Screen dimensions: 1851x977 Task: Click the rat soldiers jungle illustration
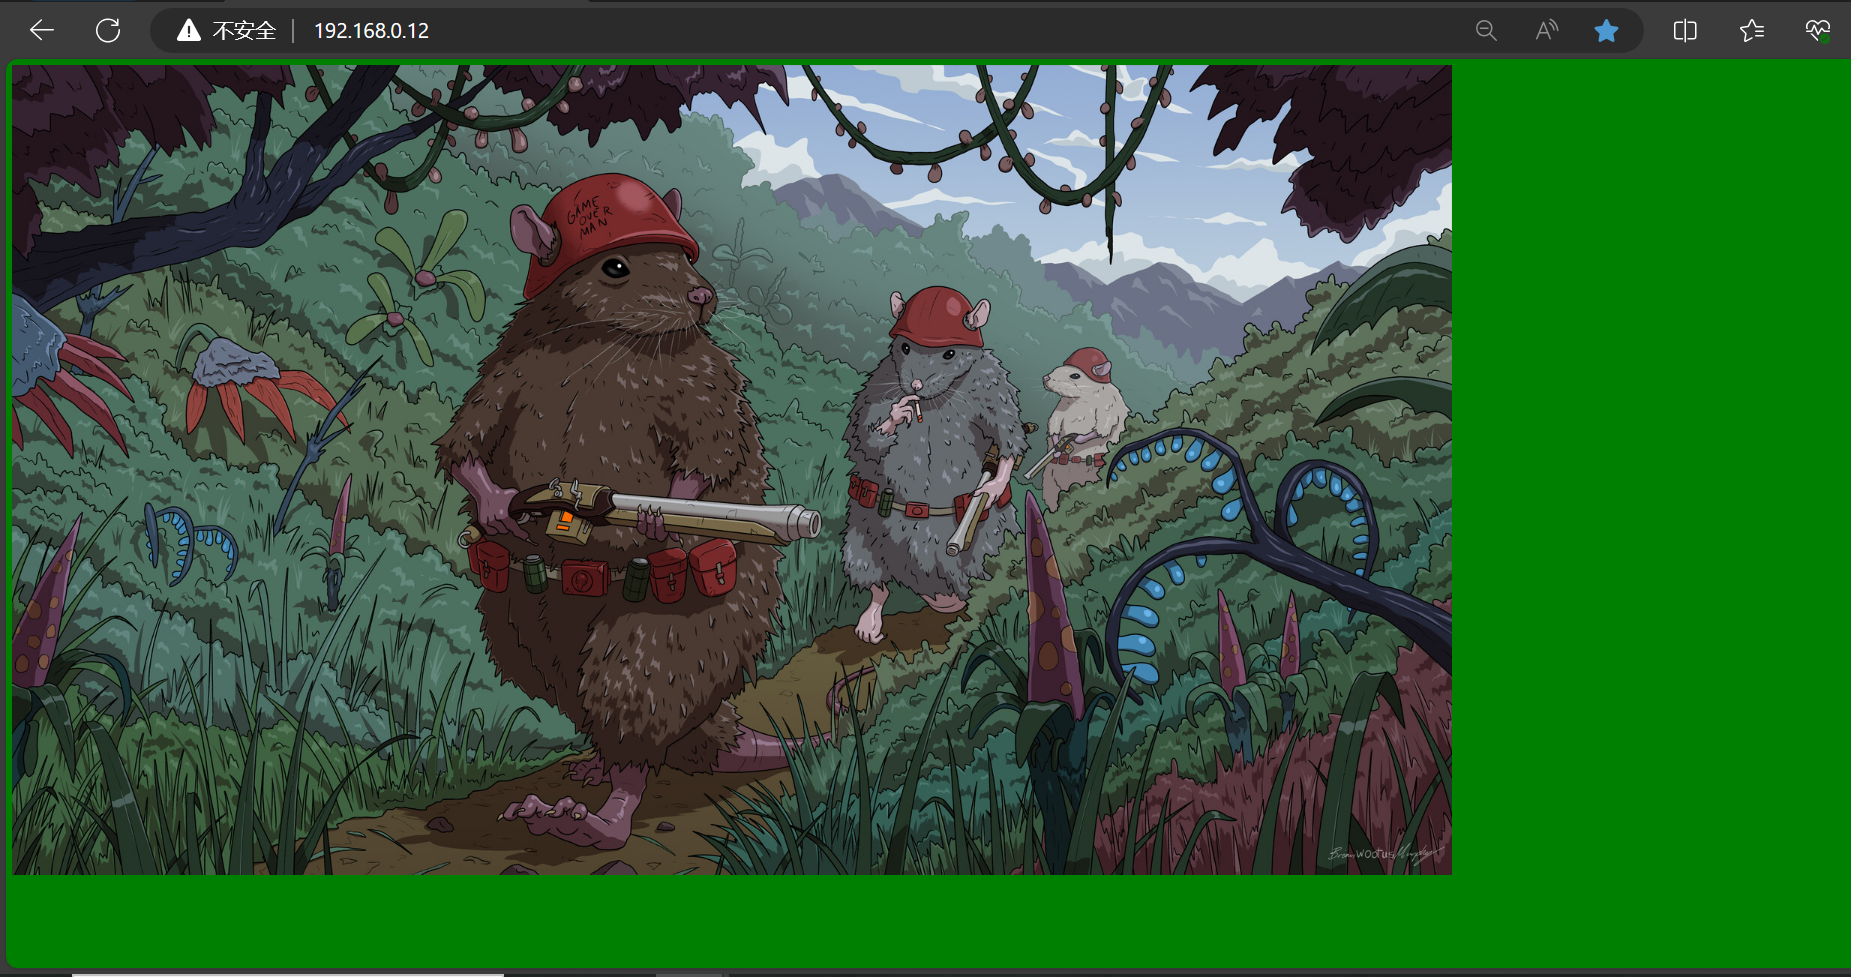pyautogui.click(x=732, y=470)
